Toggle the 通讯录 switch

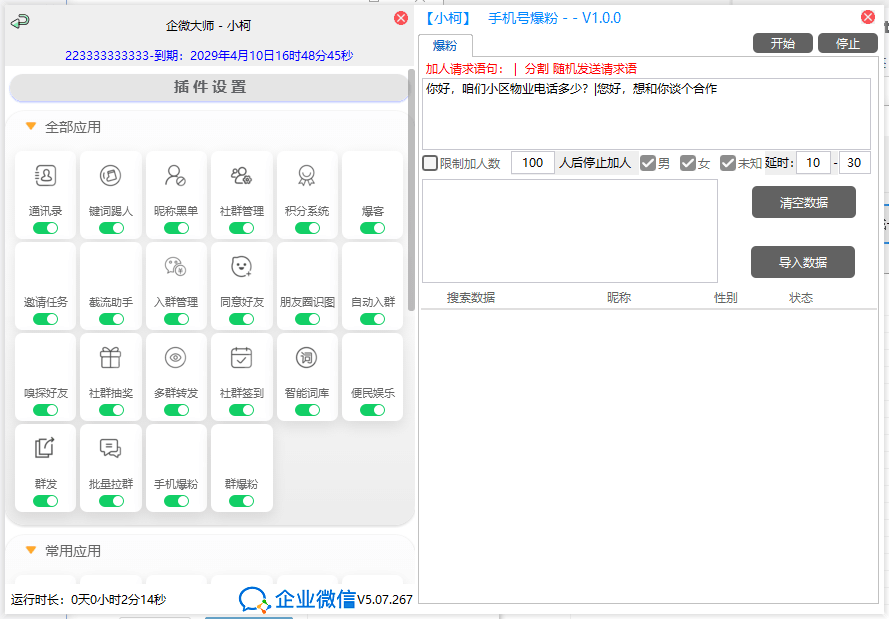tap(45, 228)
